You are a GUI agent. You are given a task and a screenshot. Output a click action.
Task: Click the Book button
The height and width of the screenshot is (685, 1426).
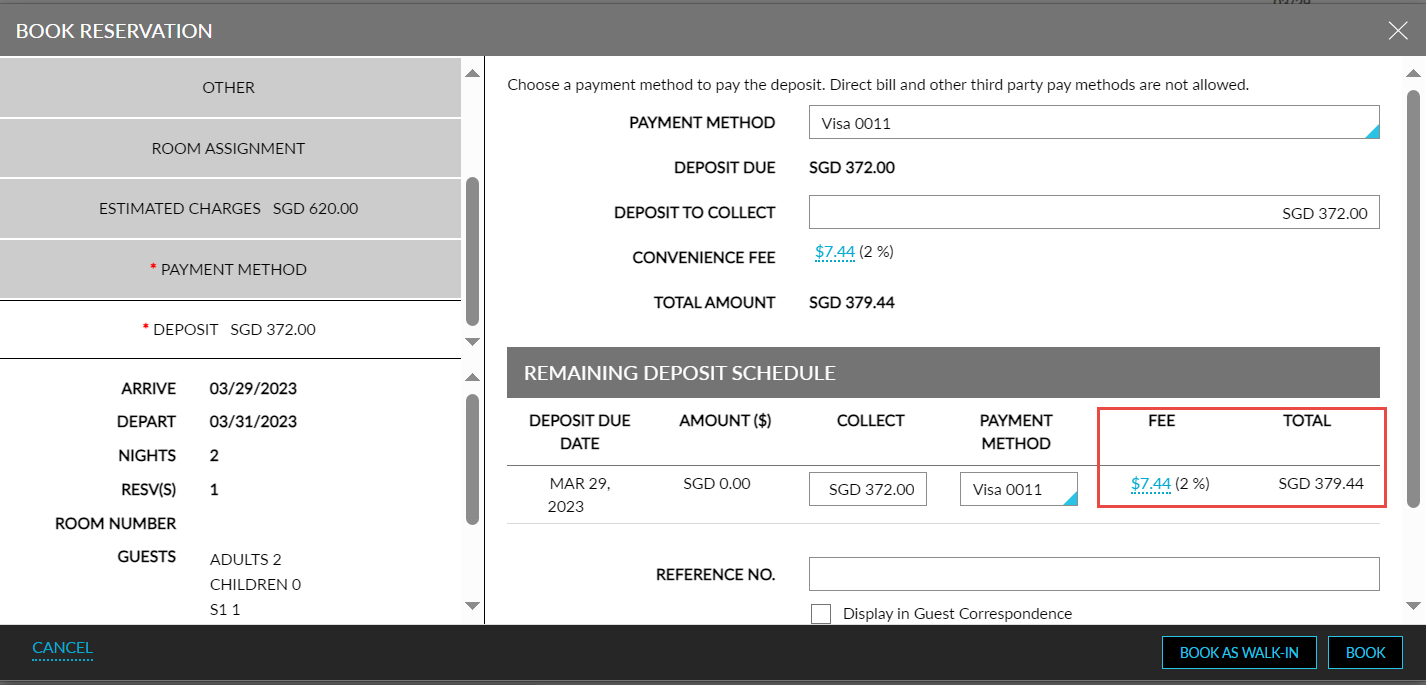1365,653
